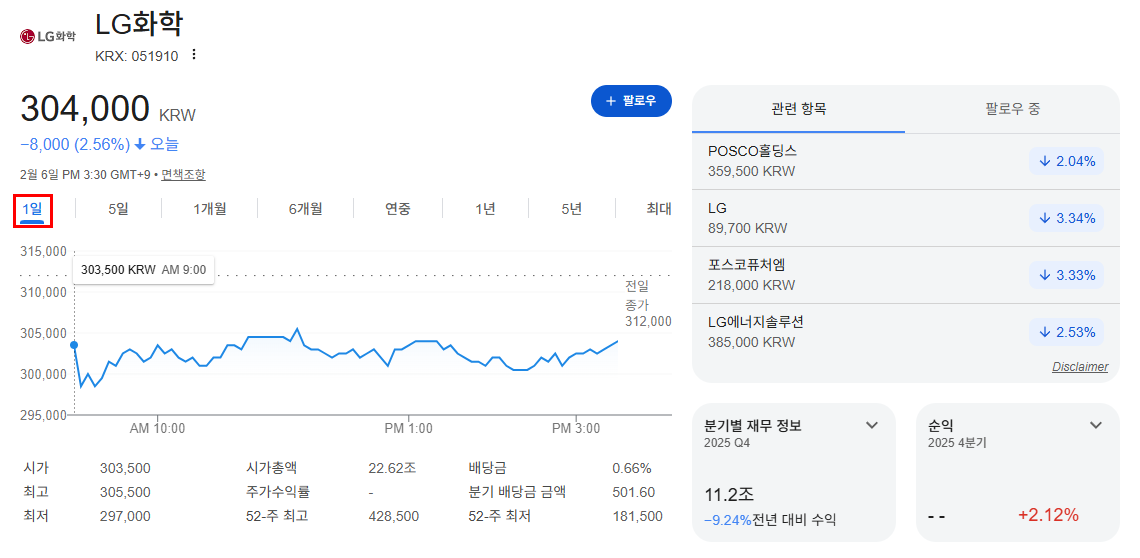
Task: Click the 52-주 최고 value 428,500
Action: coord(393,517)
